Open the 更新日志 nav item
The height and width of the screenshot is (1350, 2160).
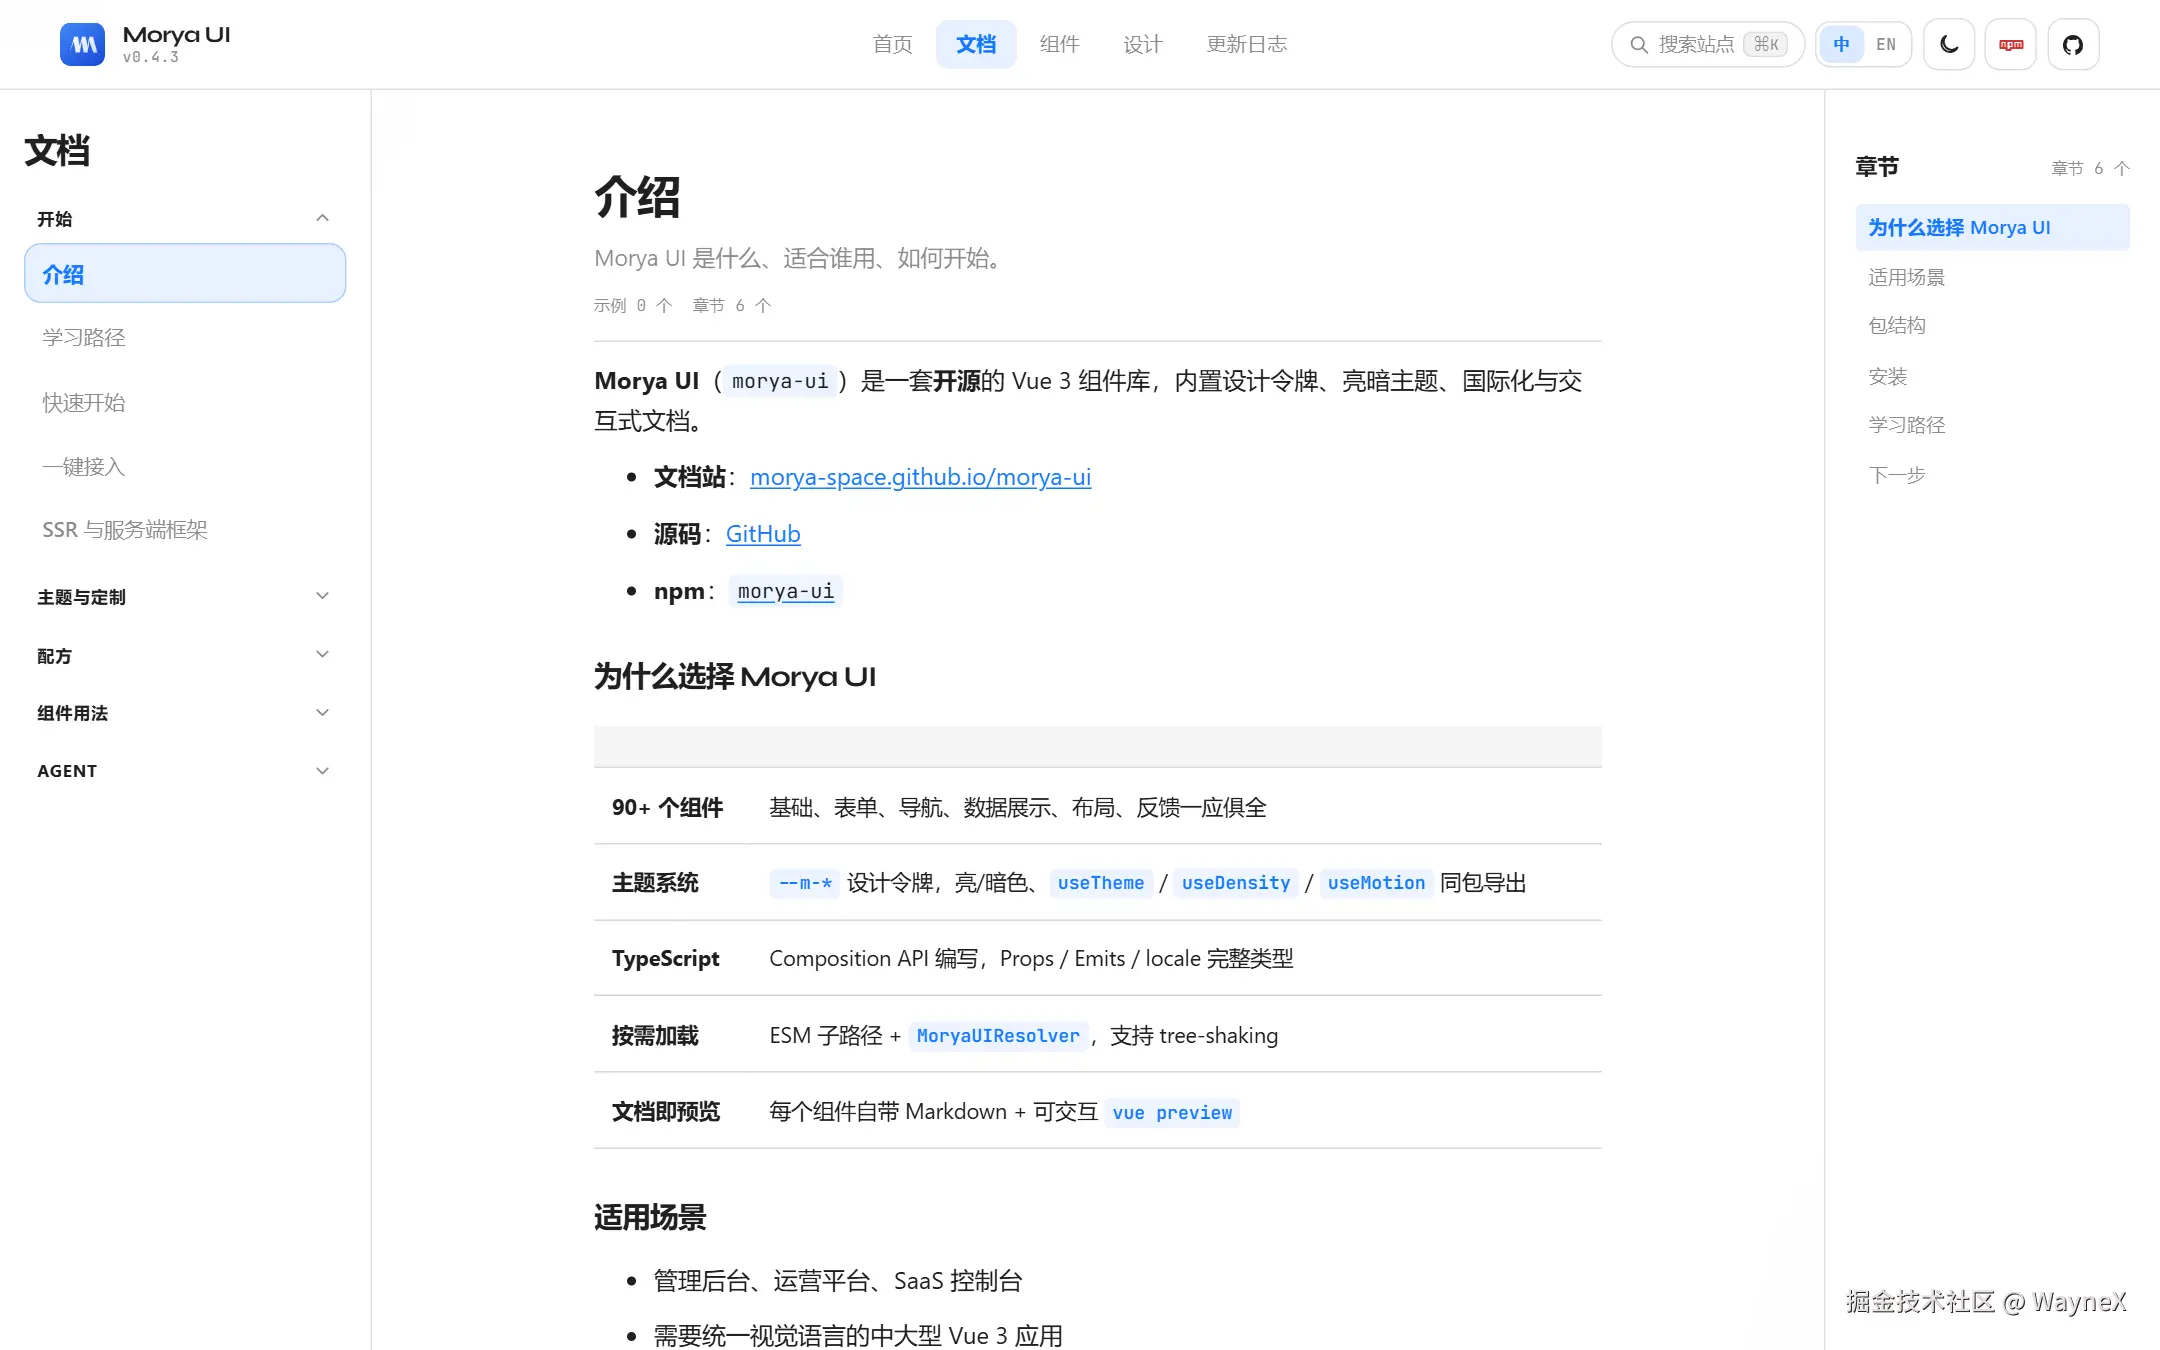(x=1247, y=44)
